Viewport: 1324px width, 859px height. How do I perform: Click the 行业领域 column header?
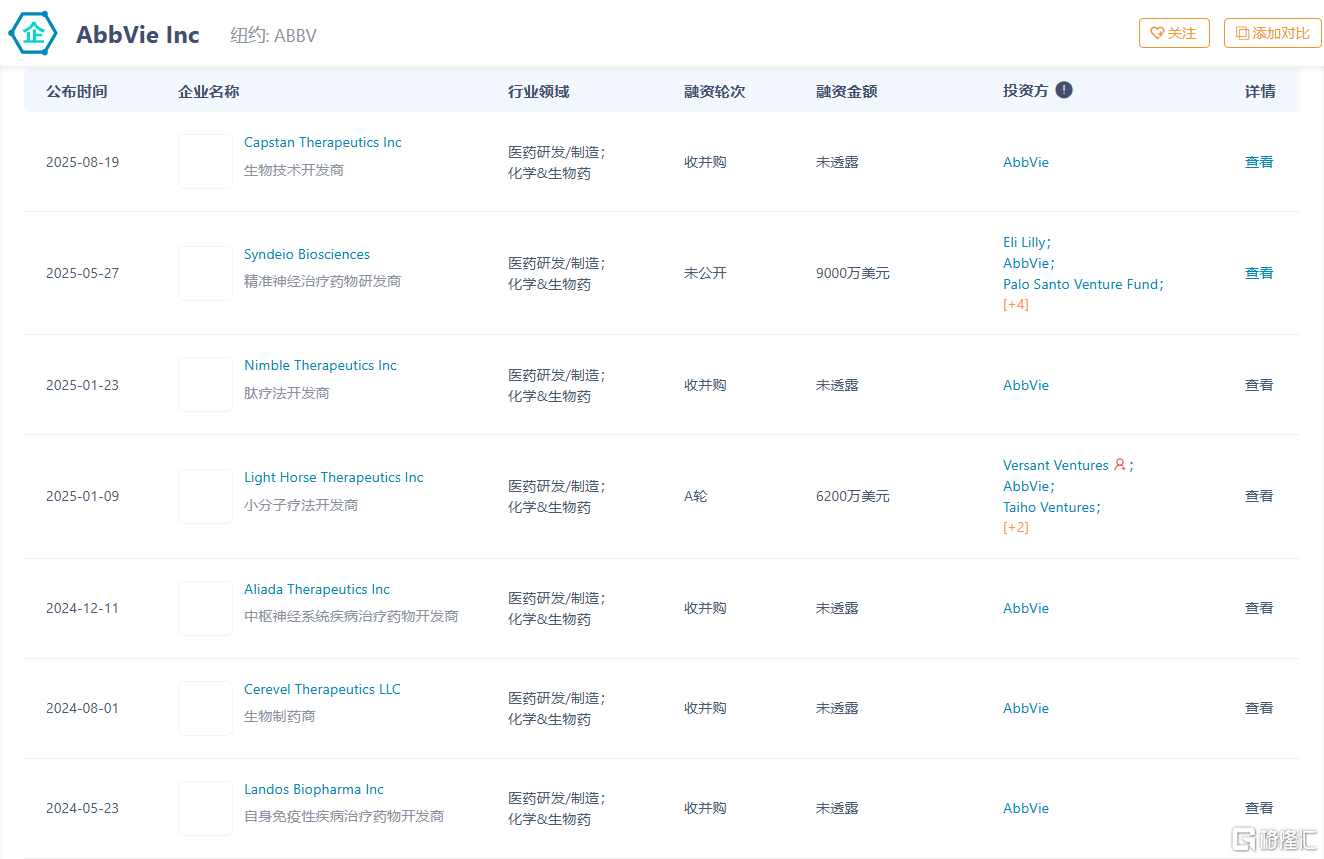pyautogui.click(x=538, y=91)
